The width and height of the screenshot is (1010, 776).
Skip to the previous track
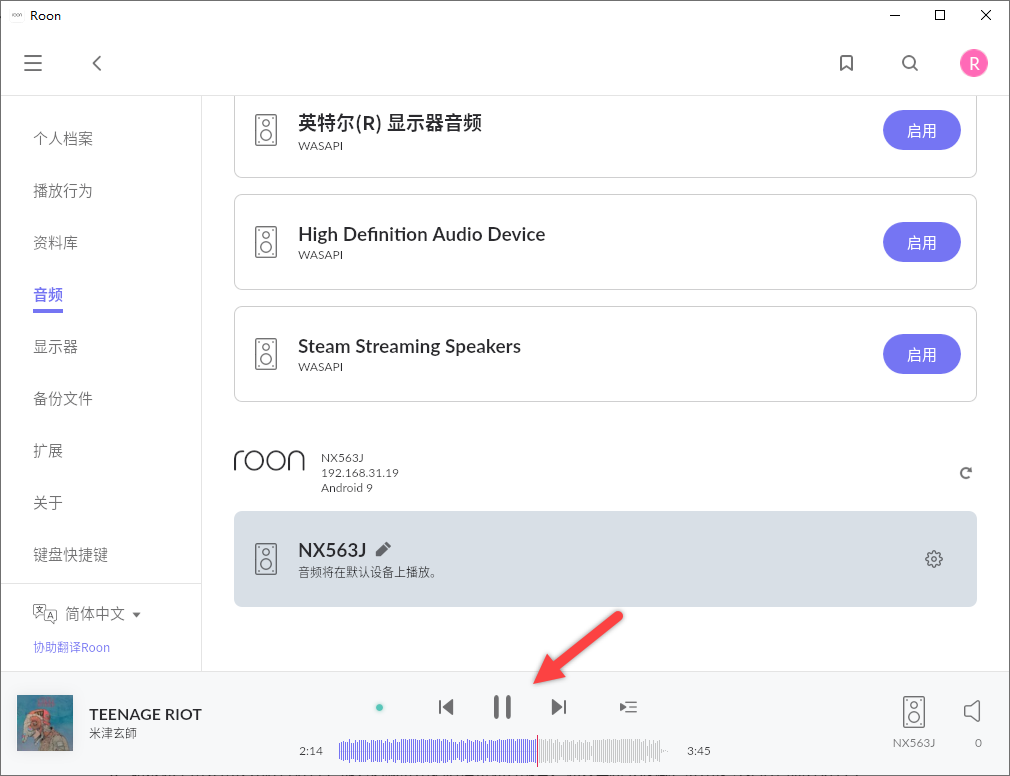(446, 707)
